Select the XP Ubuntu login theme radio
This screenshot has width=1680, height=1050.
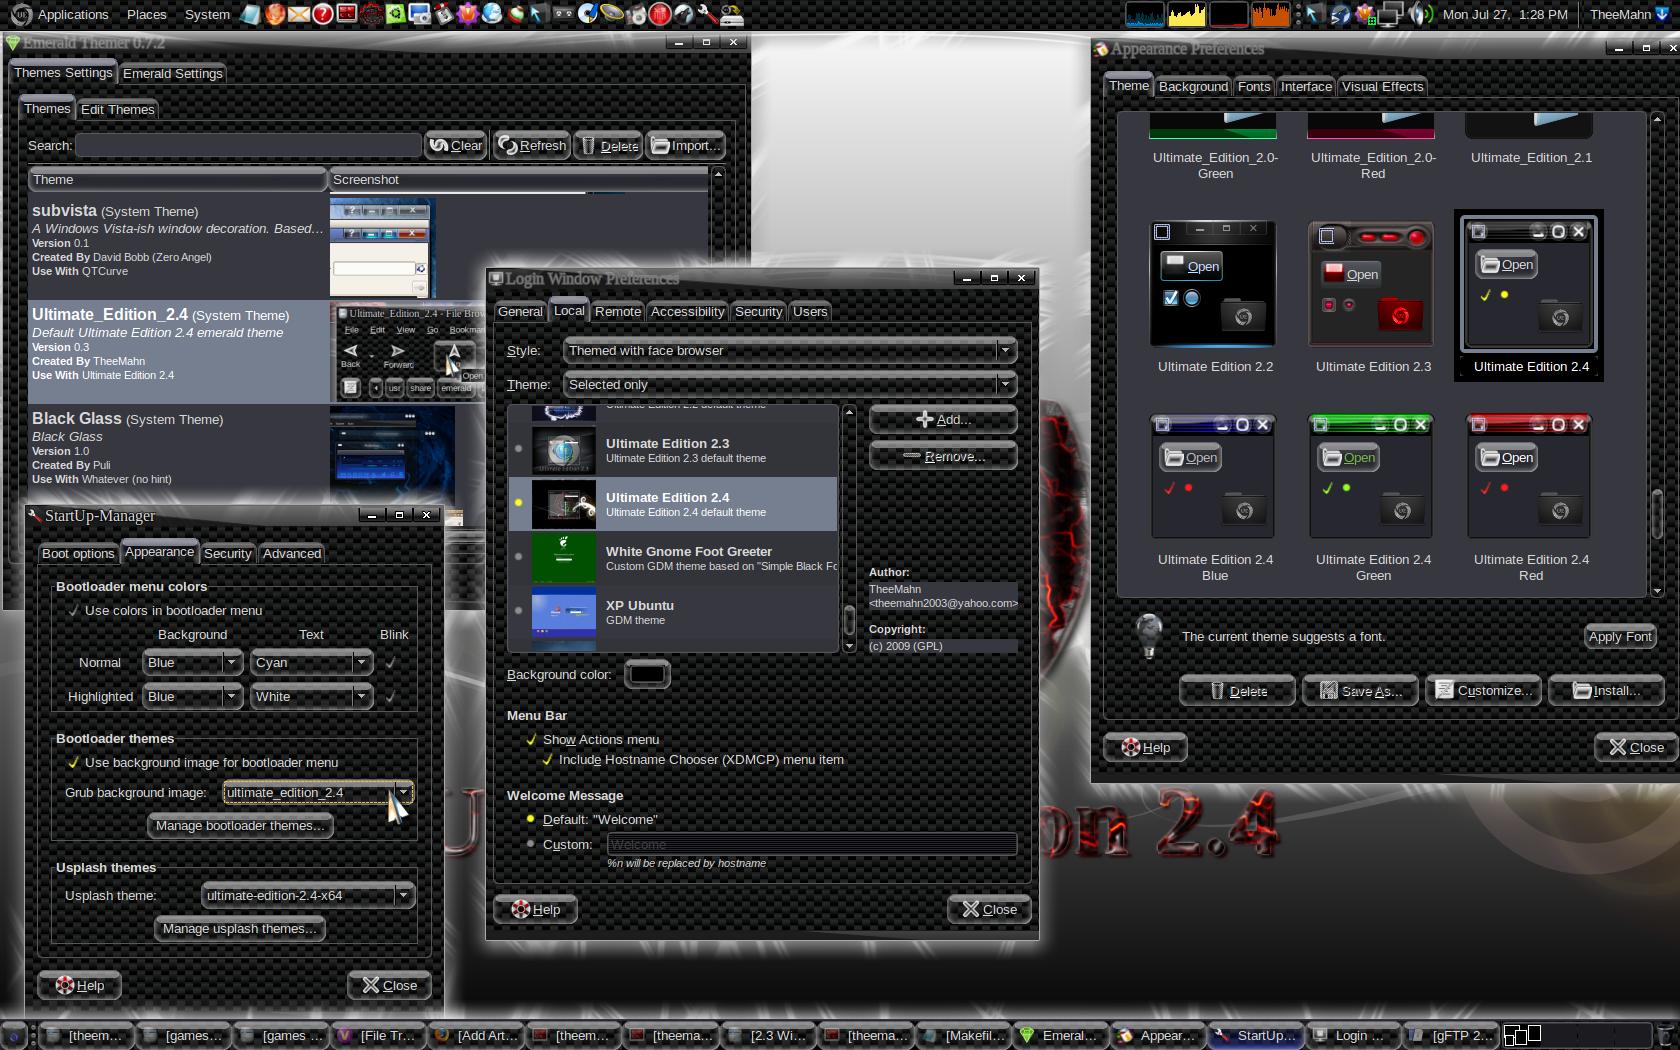pyautogui.click(x=518, y=610)
